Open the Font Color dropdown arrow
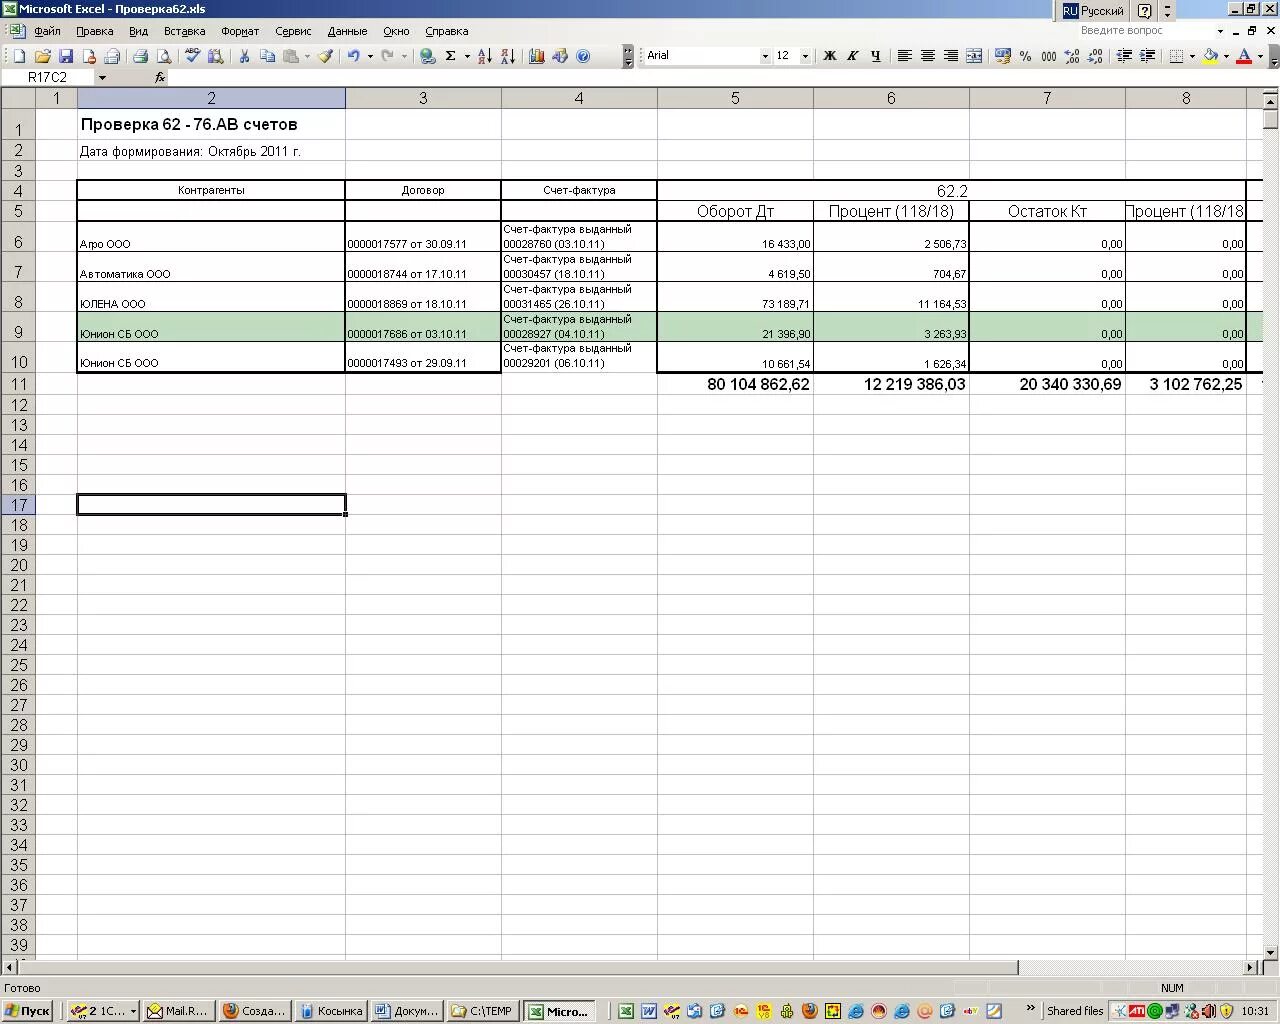Image resolution: width=1280 pixels, height=1024 pixels. 1260,56
